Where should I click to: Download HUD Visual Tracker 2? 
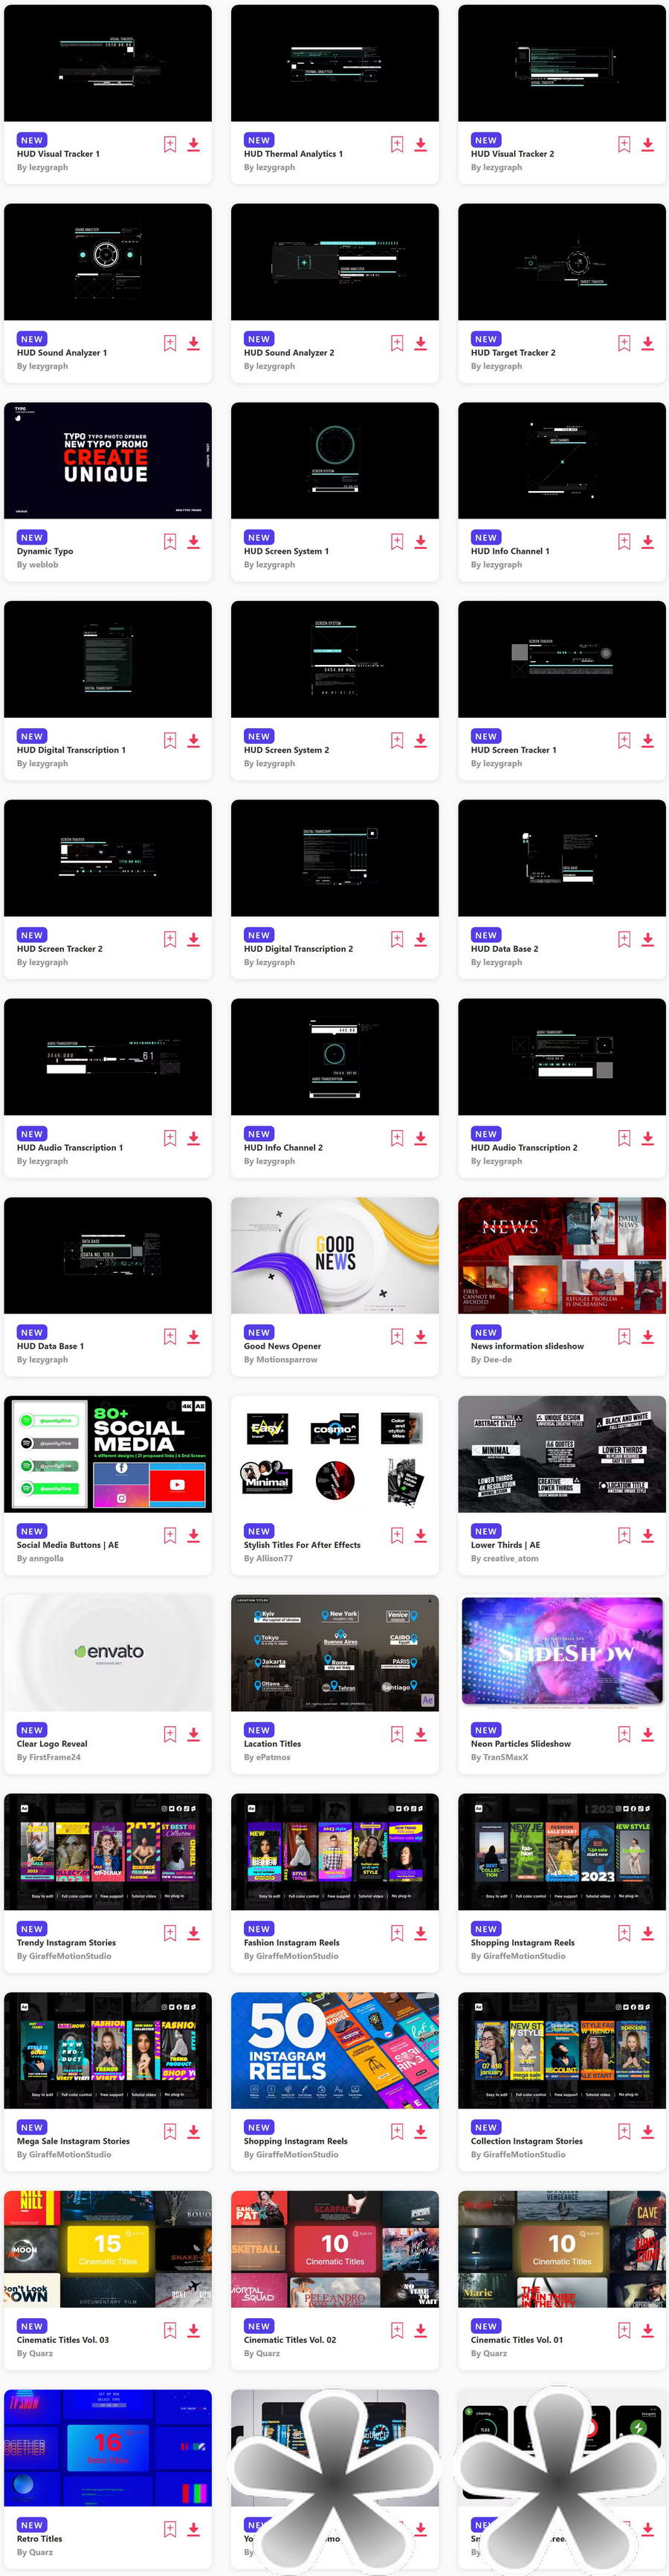648,145
